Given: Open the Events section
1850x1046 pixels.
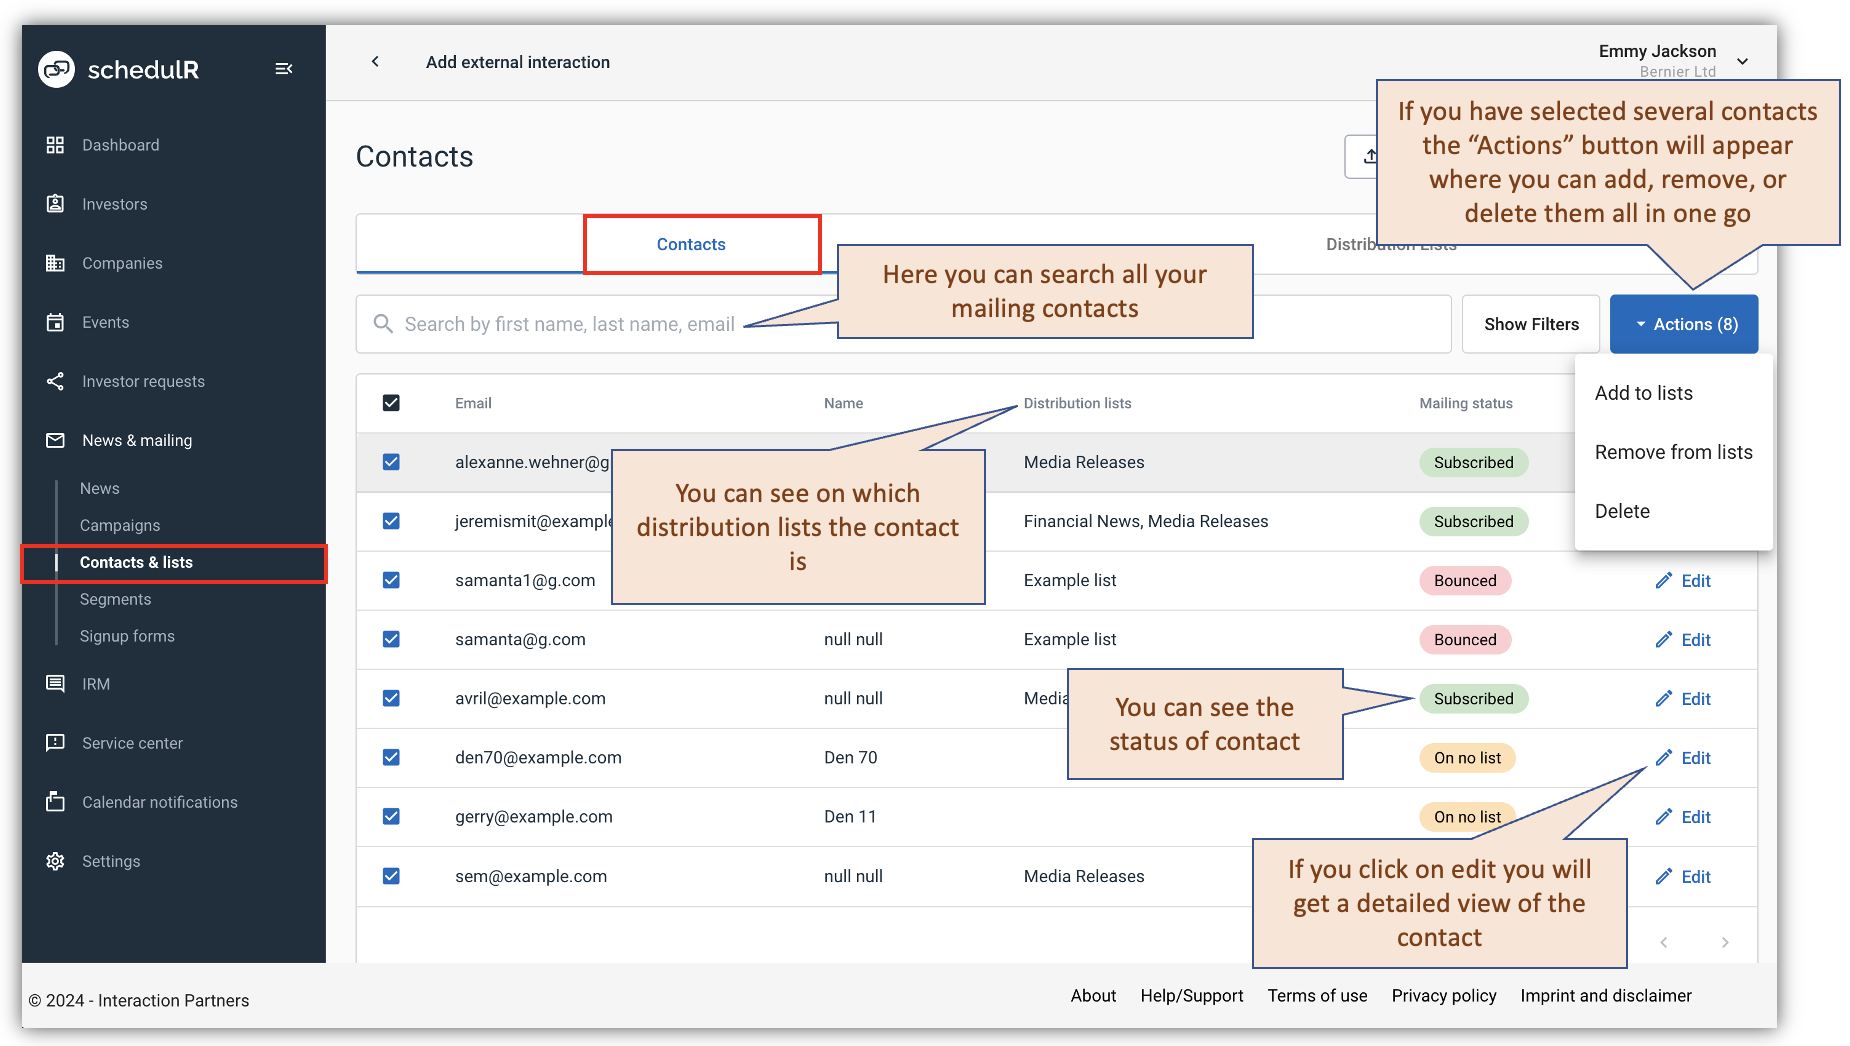Looking at the screenshot, I should pyautogui.click(x=104, y=322).
